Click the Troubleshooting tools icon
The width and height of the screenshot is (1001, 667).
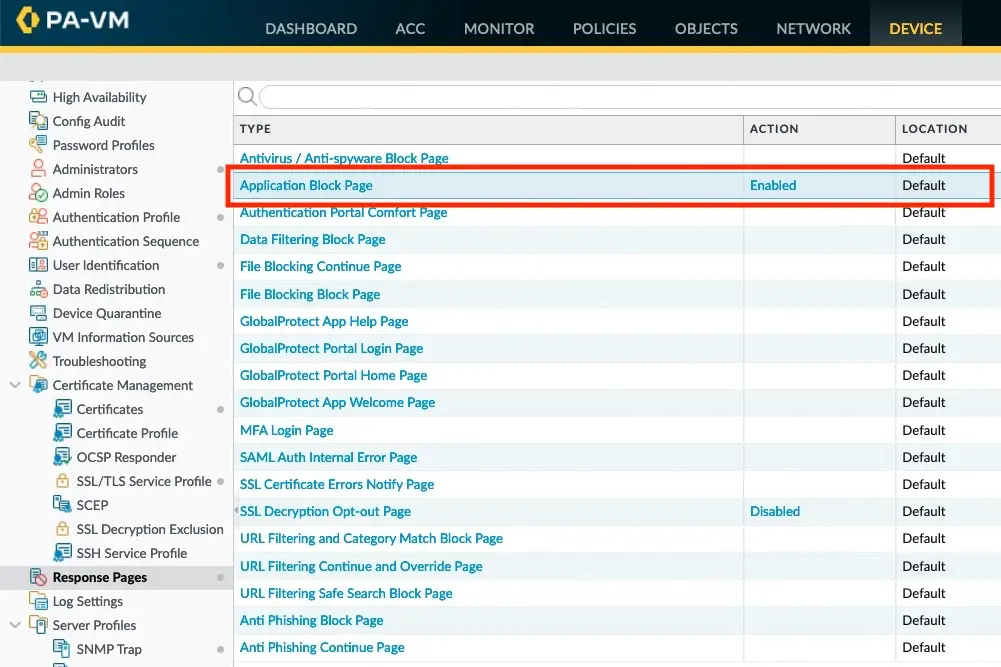click(x=38, y=361)
